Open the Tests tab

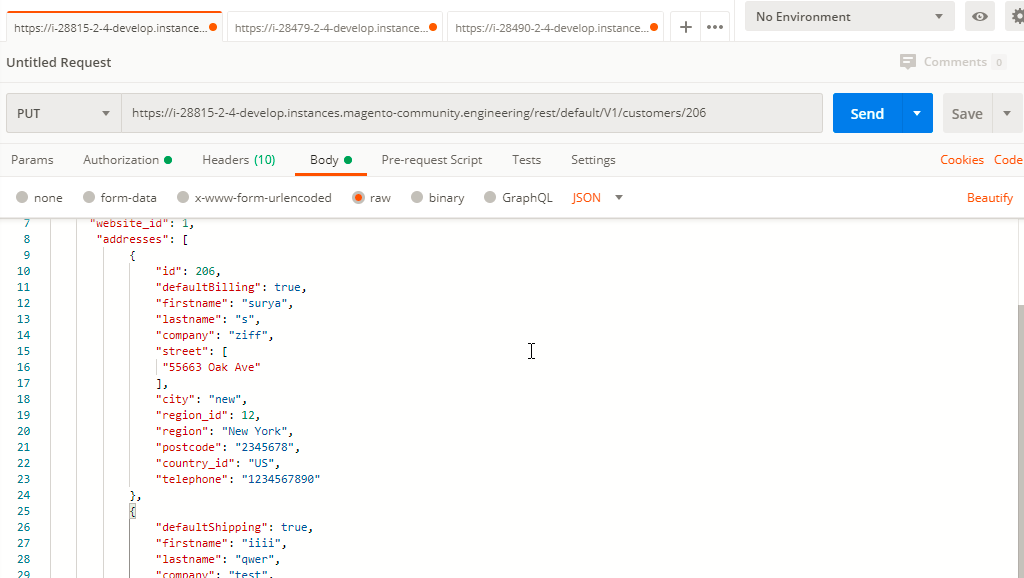[x=526, y=160]
